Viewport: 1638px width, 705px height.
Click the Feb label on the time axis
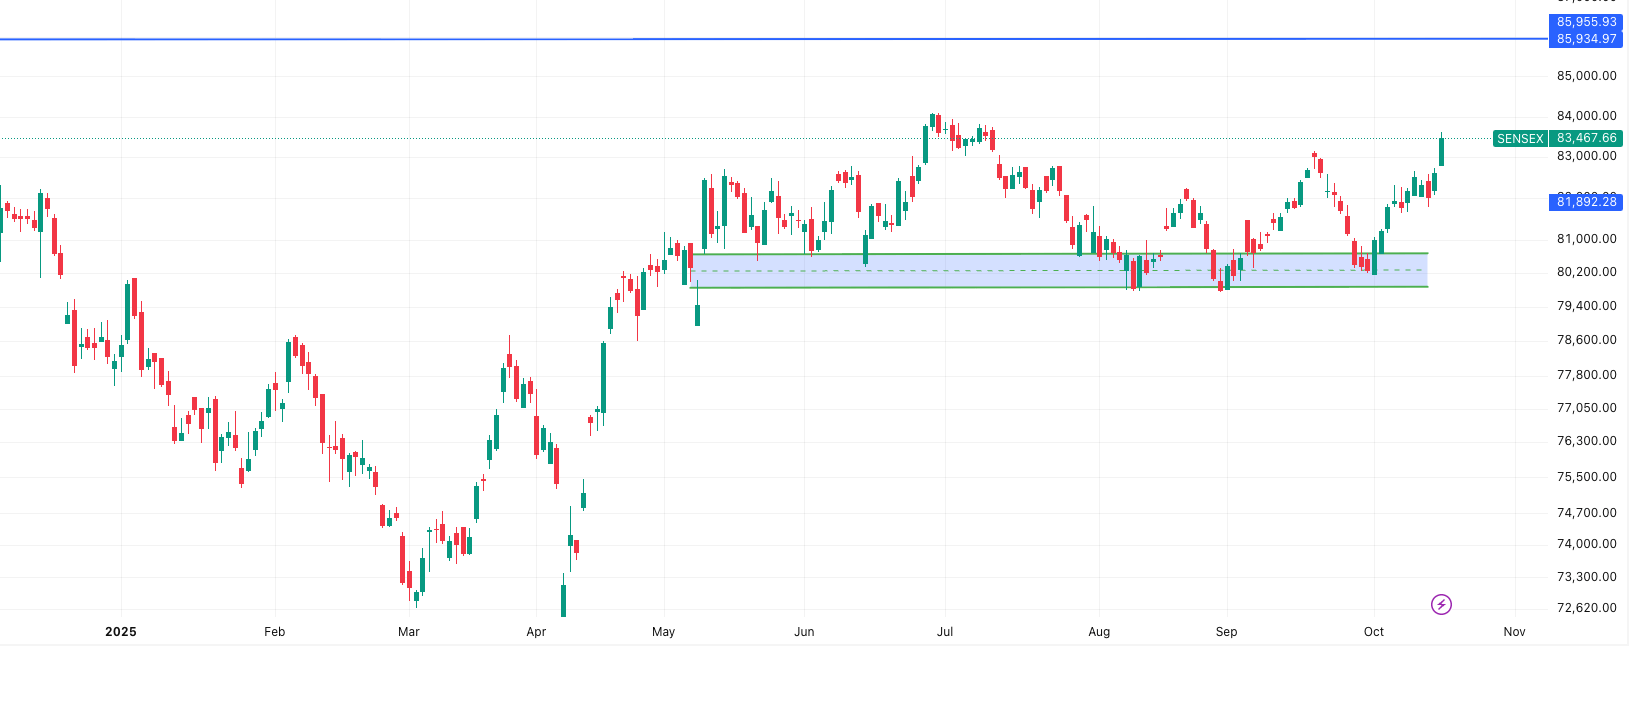tap(274, 632)
